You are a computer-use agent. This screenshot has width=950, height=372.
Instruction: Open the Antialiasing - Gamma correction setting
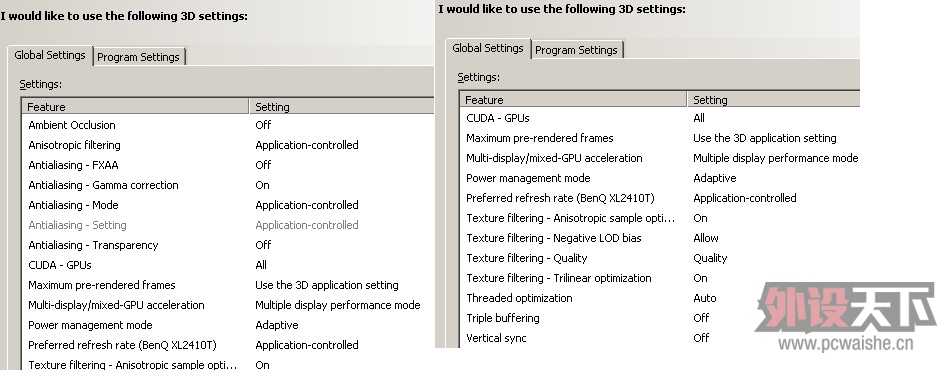click(262, 185)
